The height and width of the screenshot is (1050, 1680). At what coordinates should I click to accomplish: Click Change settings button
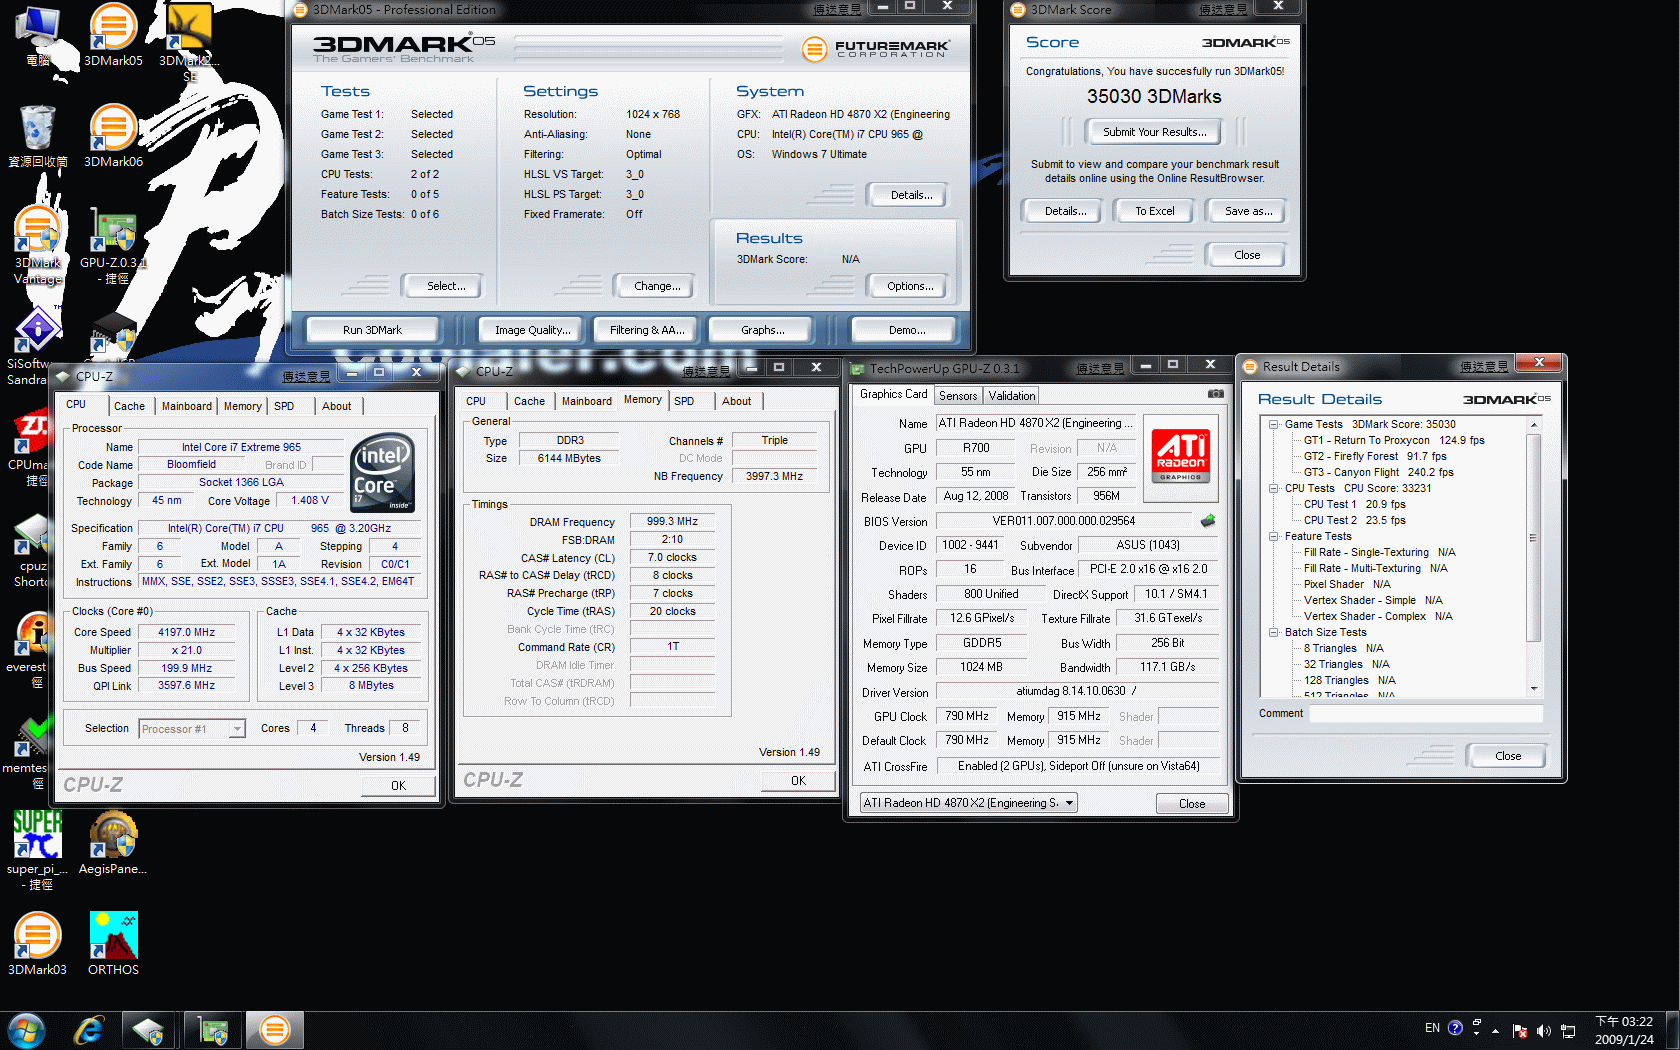pyautogui.click(x=657, y=286)
